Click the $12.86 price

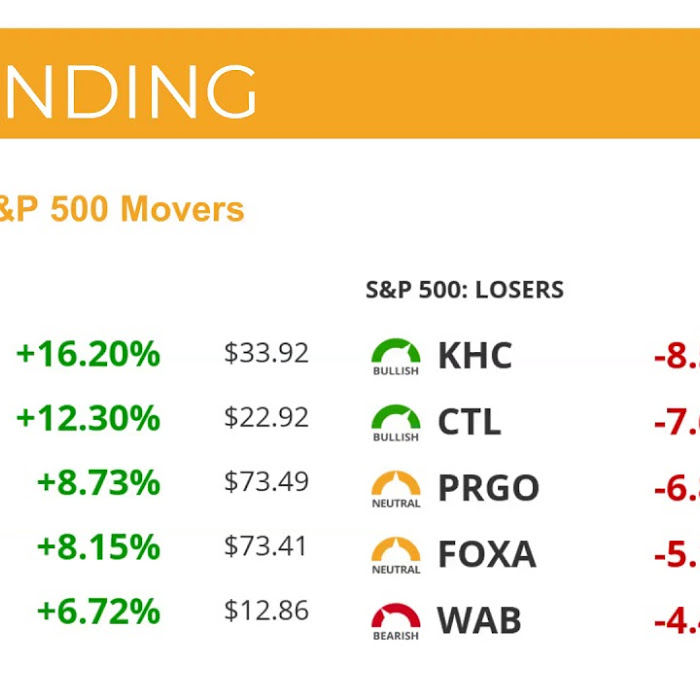pyautogui.click(x=266, y=610)
